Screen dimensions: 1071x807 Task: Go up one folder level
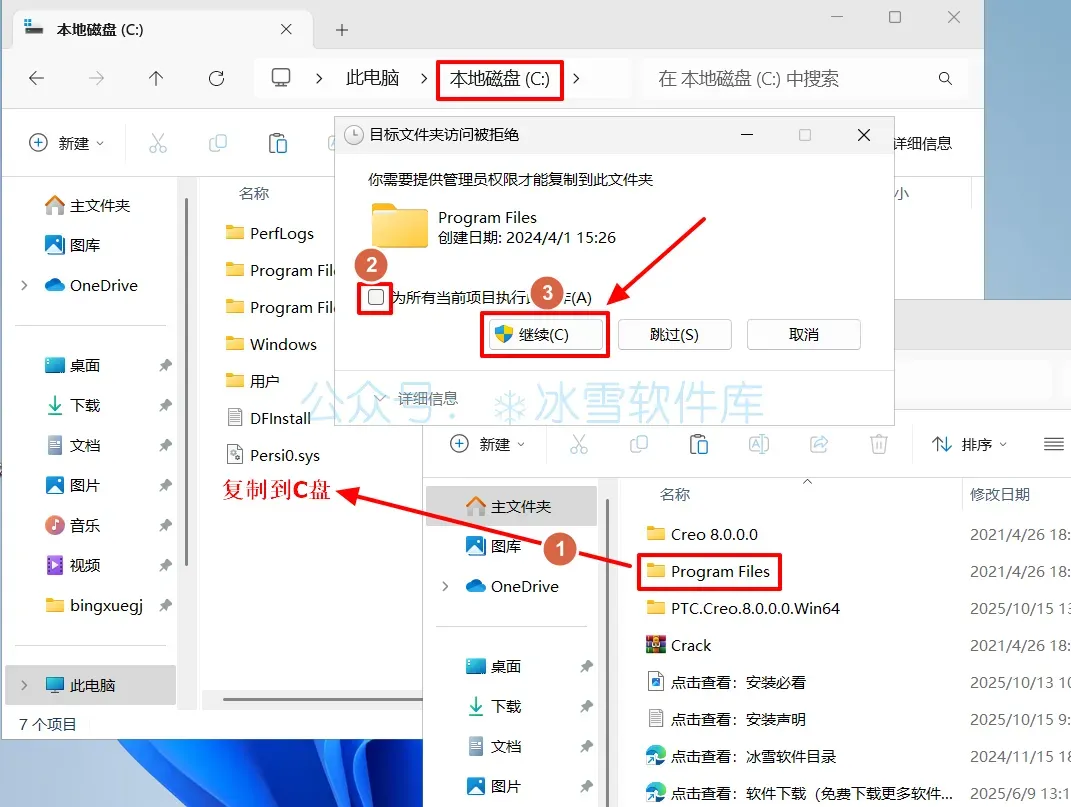coord(156,79)
